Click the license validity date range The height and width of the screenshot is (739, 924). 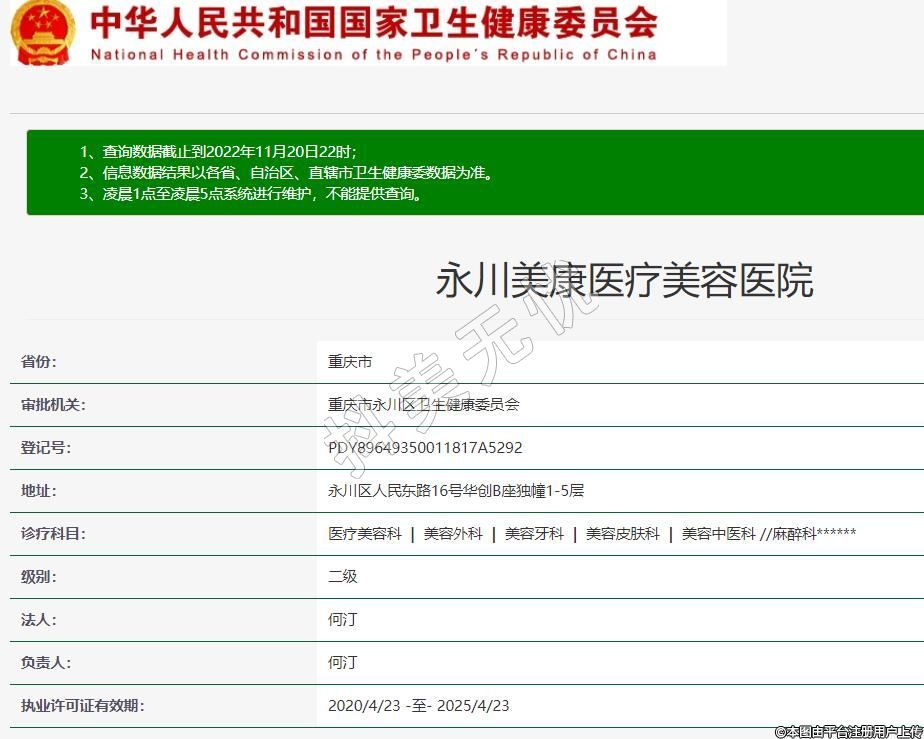click(418, 706)
